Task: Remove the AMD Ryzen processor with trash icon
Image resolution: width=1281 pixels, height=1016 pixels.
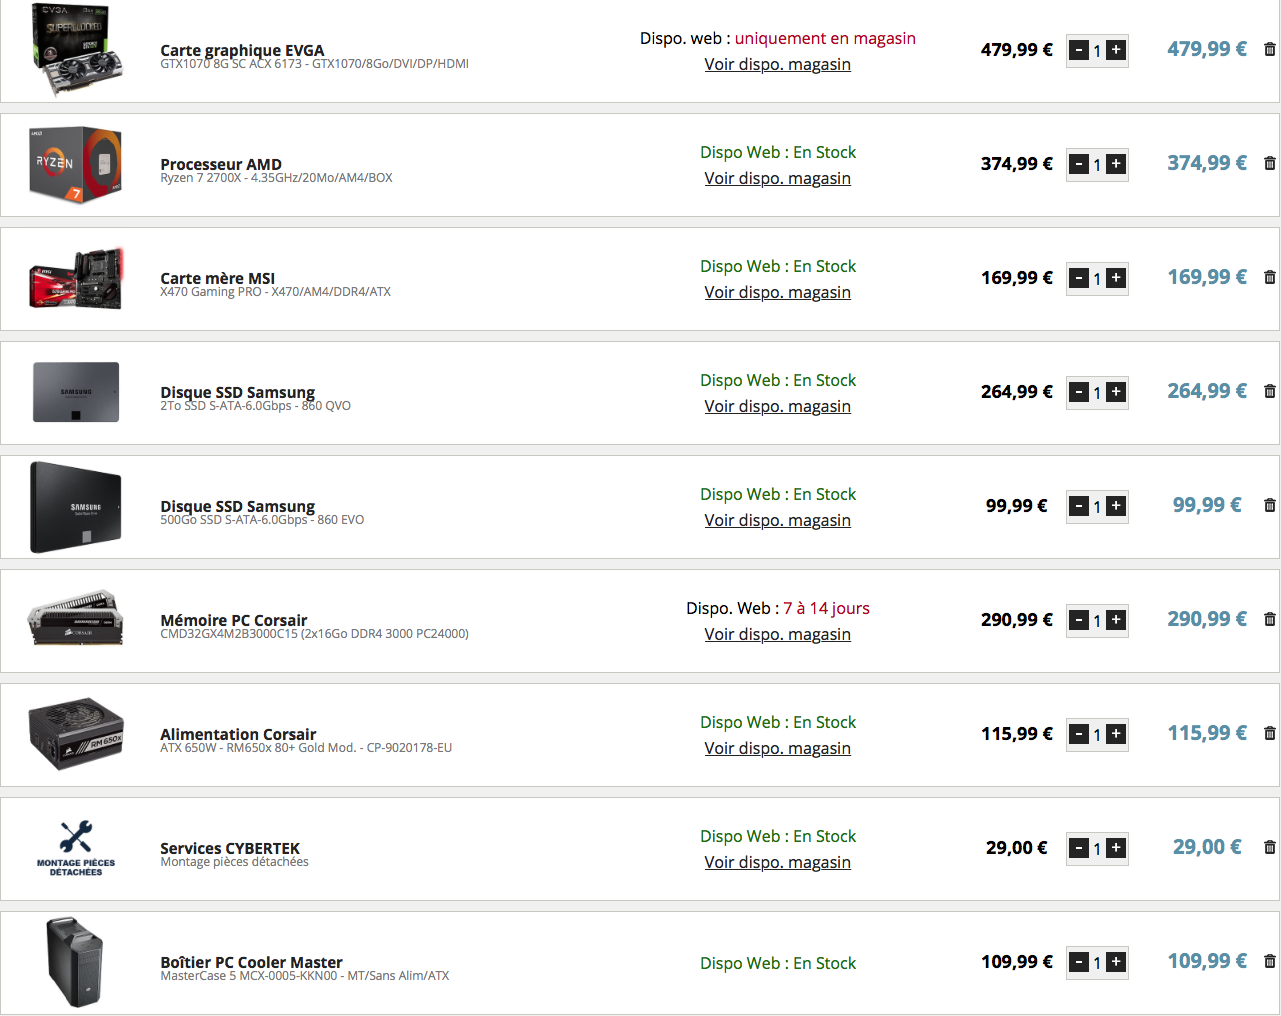Action: point(1270,163)
